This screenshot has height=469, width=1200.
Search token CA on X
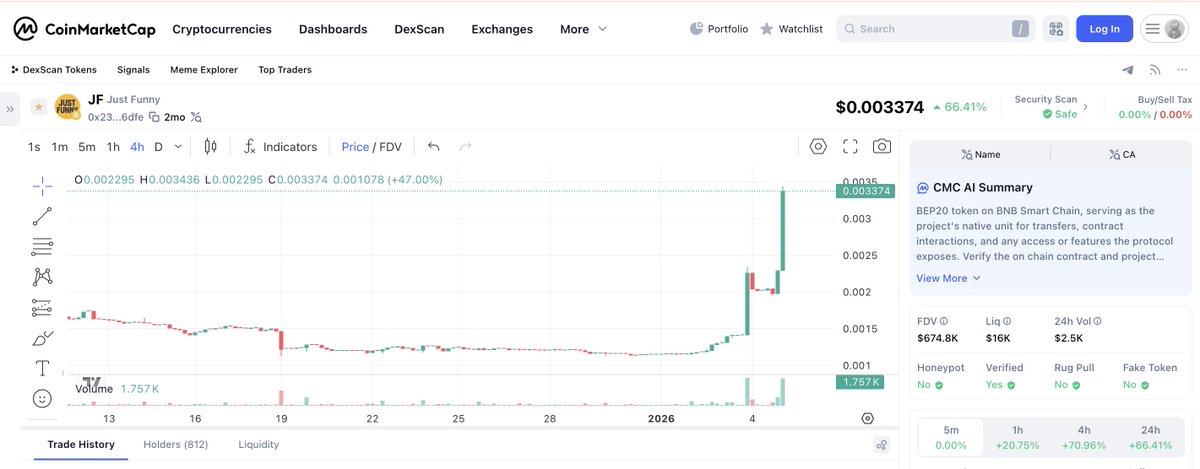[x=1121, y=154]
